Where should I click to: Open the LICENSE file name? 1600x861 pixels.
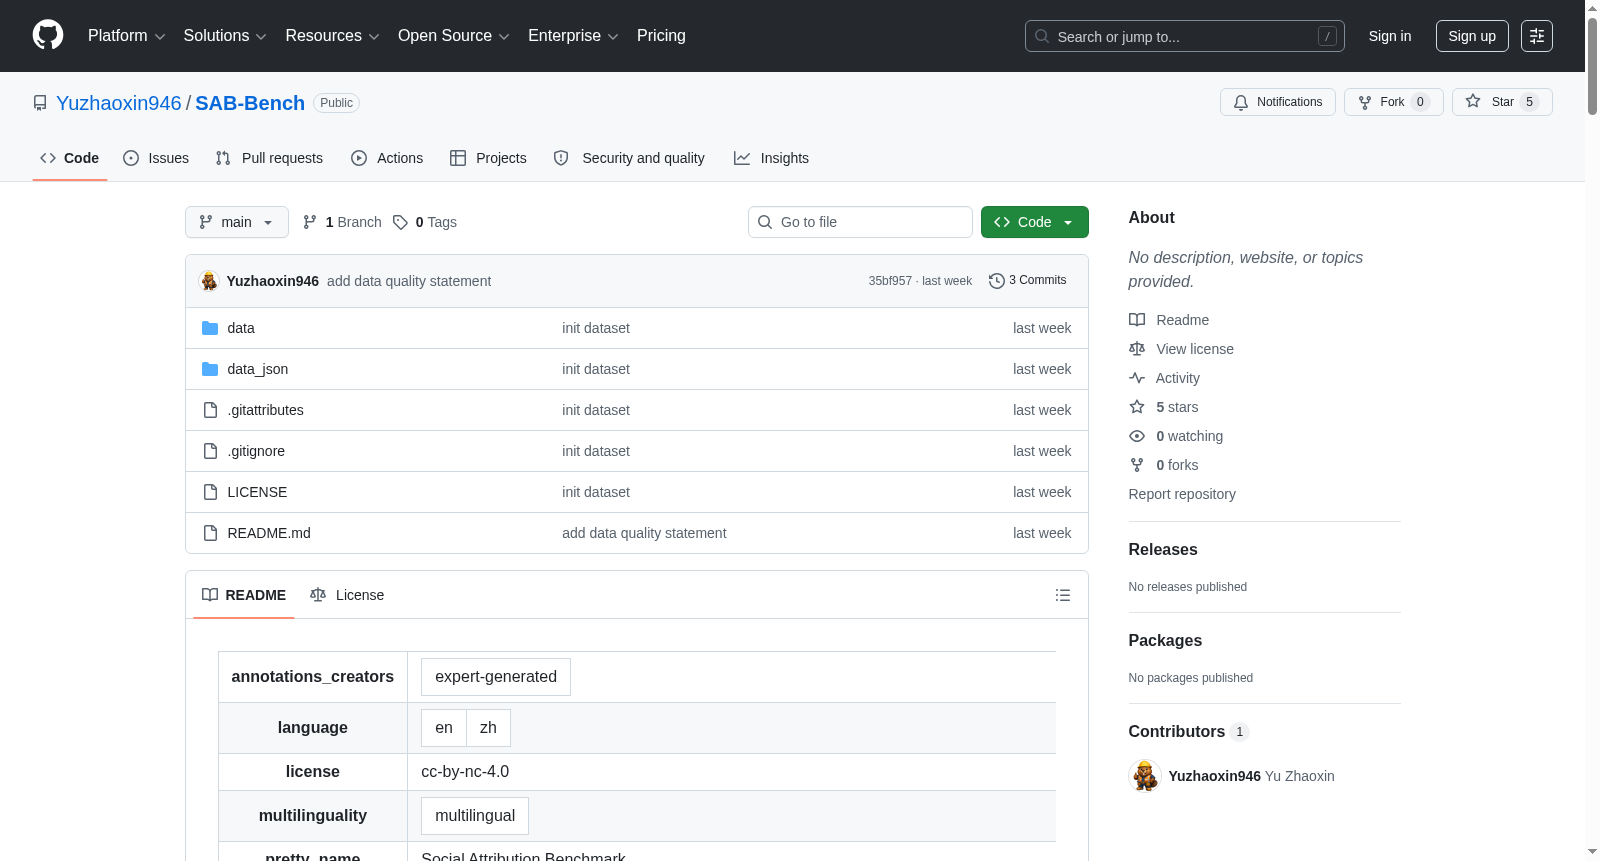(x=257, y=492)
